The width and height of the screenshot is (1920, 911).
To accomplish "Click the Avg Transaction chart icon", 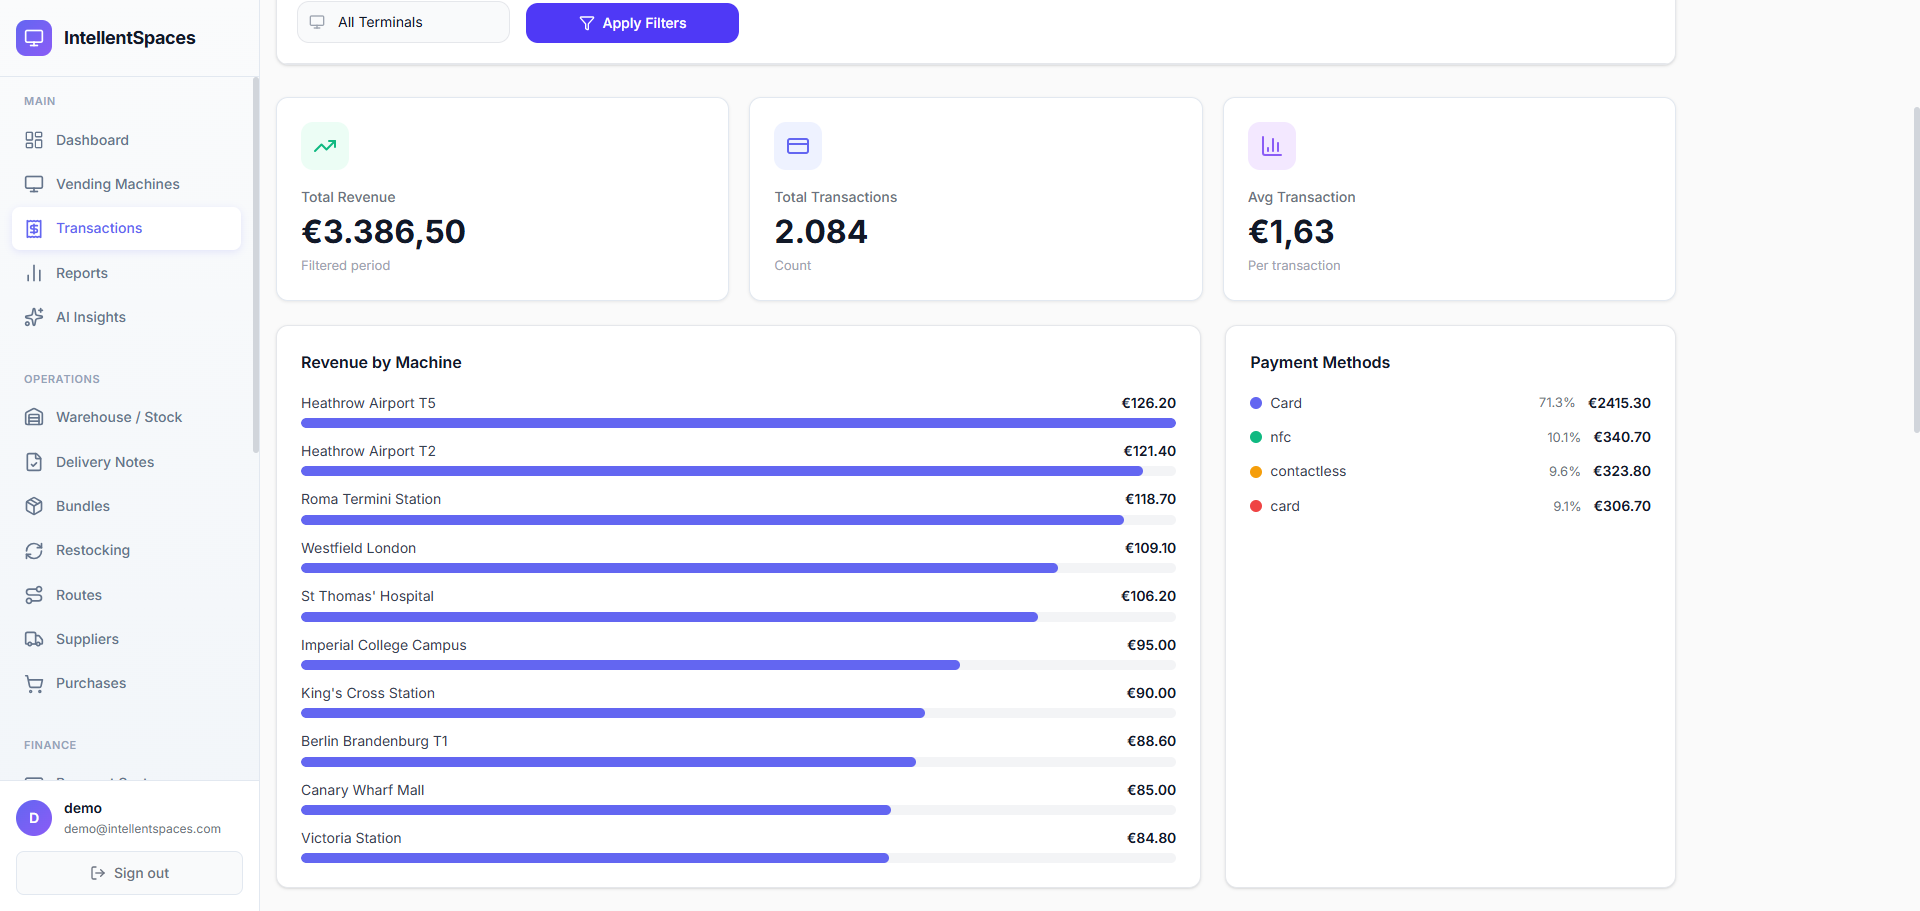I will 1272,146.
